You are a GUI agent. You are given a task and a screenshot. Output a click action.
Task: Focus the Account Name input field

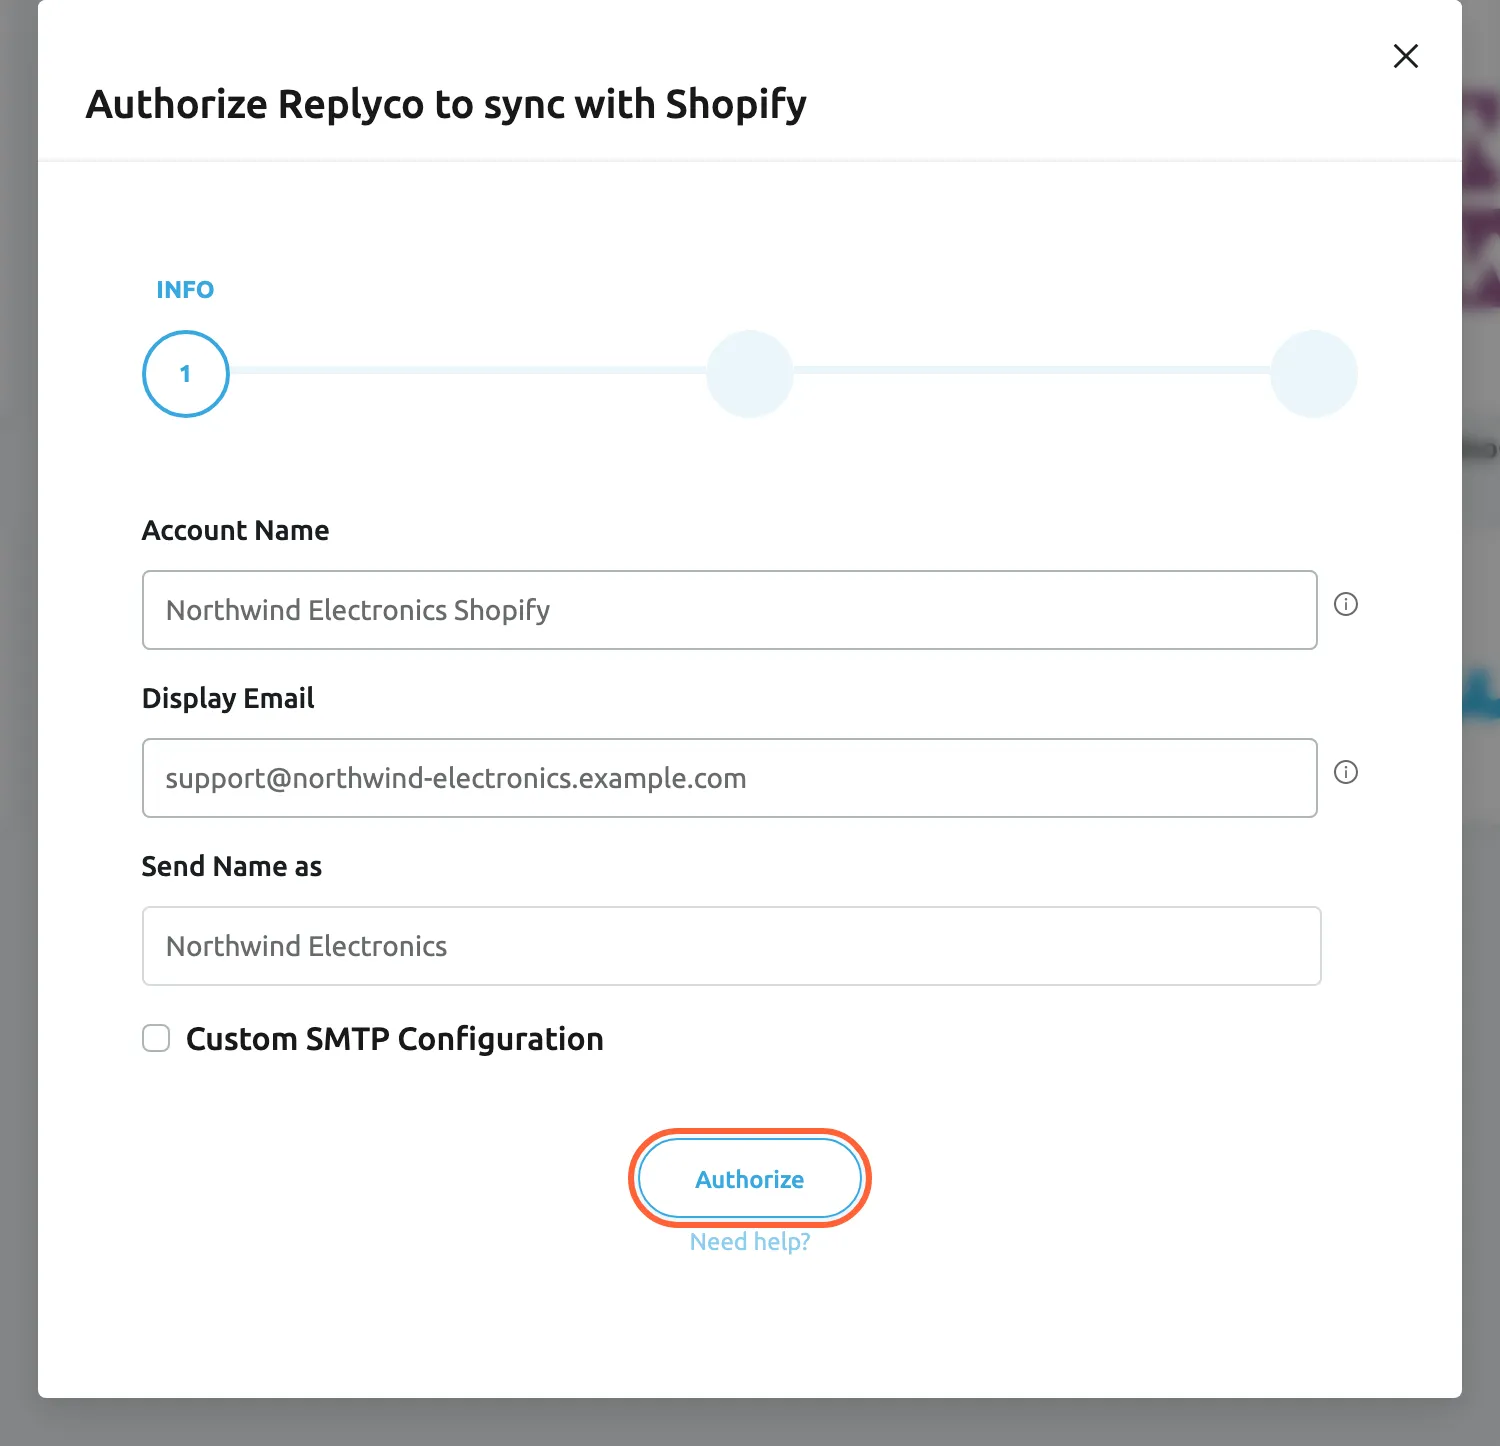click(729, 610)
